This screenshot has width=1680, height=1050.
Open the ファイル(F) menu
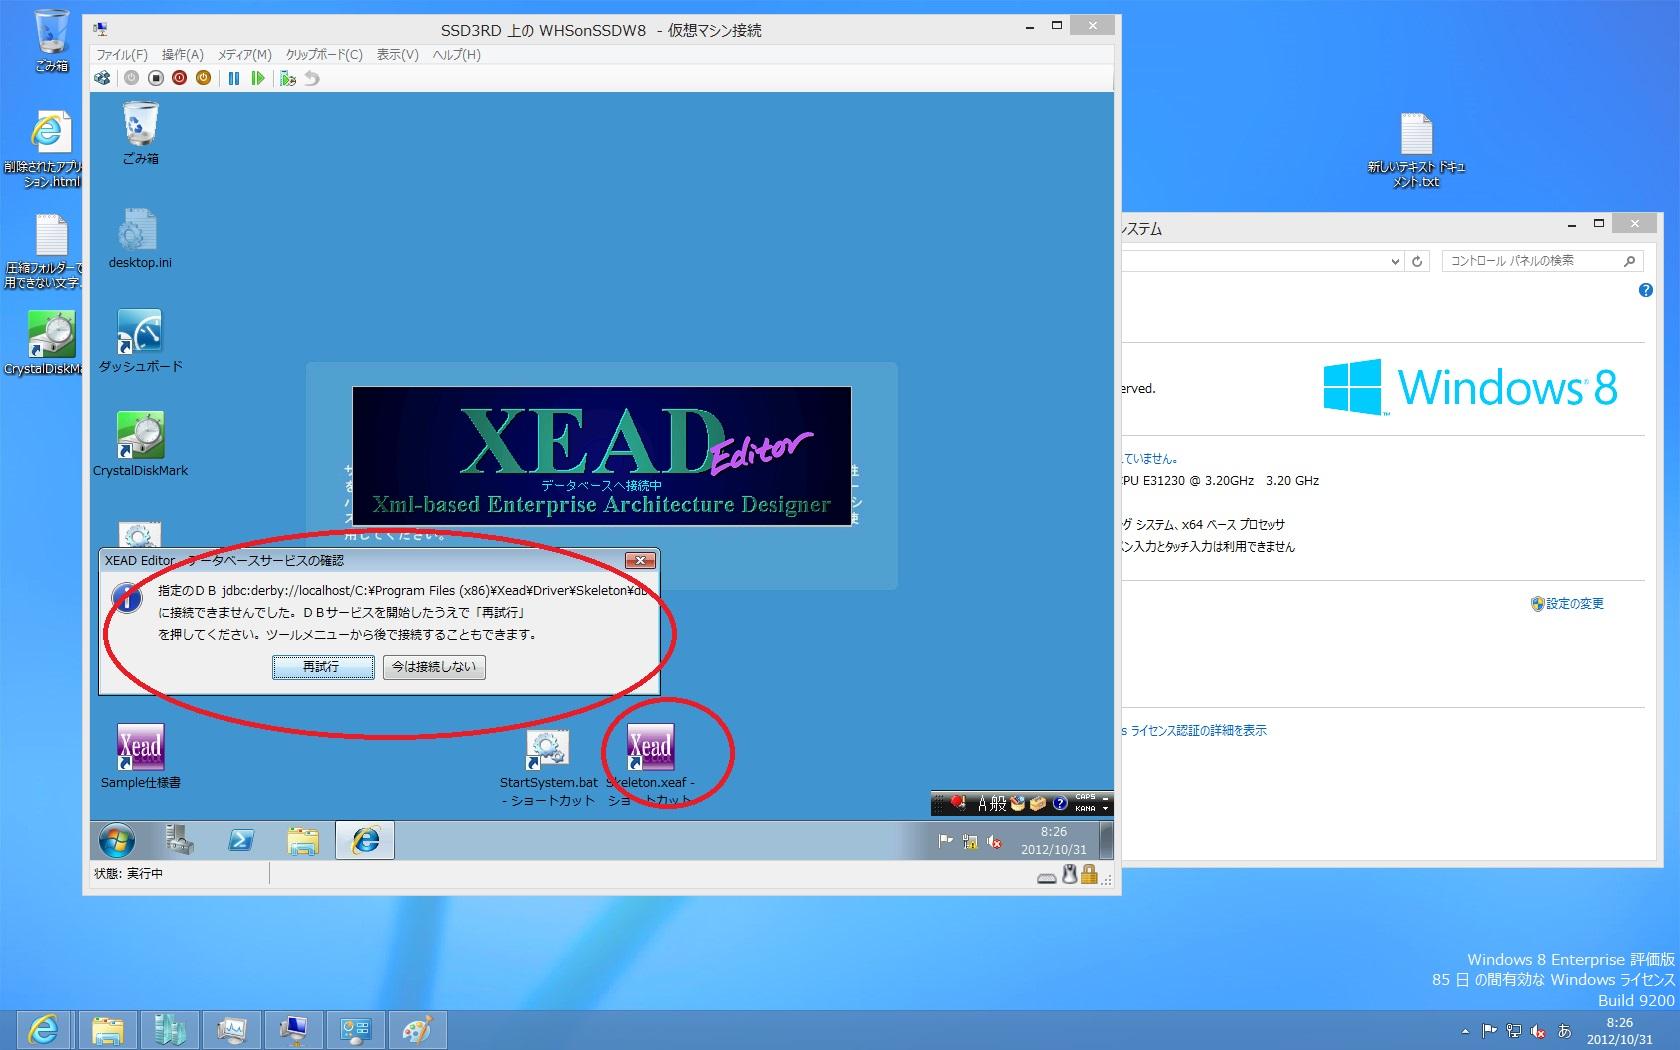point(121,55)
